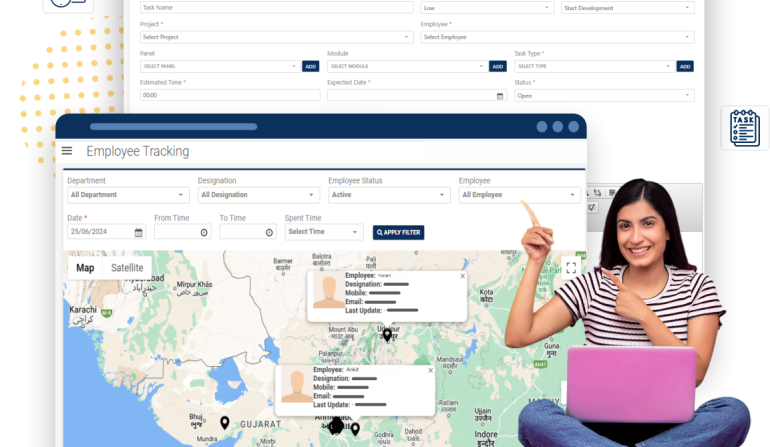Click the Date field showing 25/06/2024
The height and width of the screenshot is (447, 770).
(106, 232)
